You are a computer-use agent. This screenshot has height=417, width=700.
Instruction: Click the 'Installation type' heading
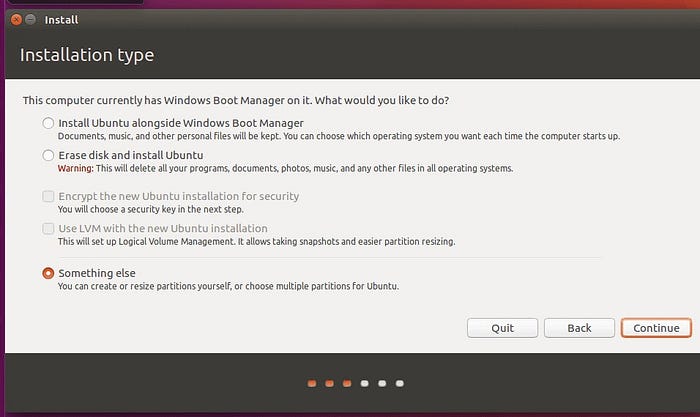pyautogui.click(x=87, y=55)
